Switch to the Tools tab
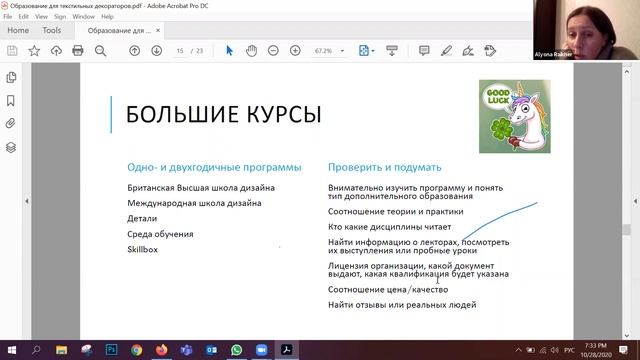Viewport: 640px width, 360px height. (51, 31)
